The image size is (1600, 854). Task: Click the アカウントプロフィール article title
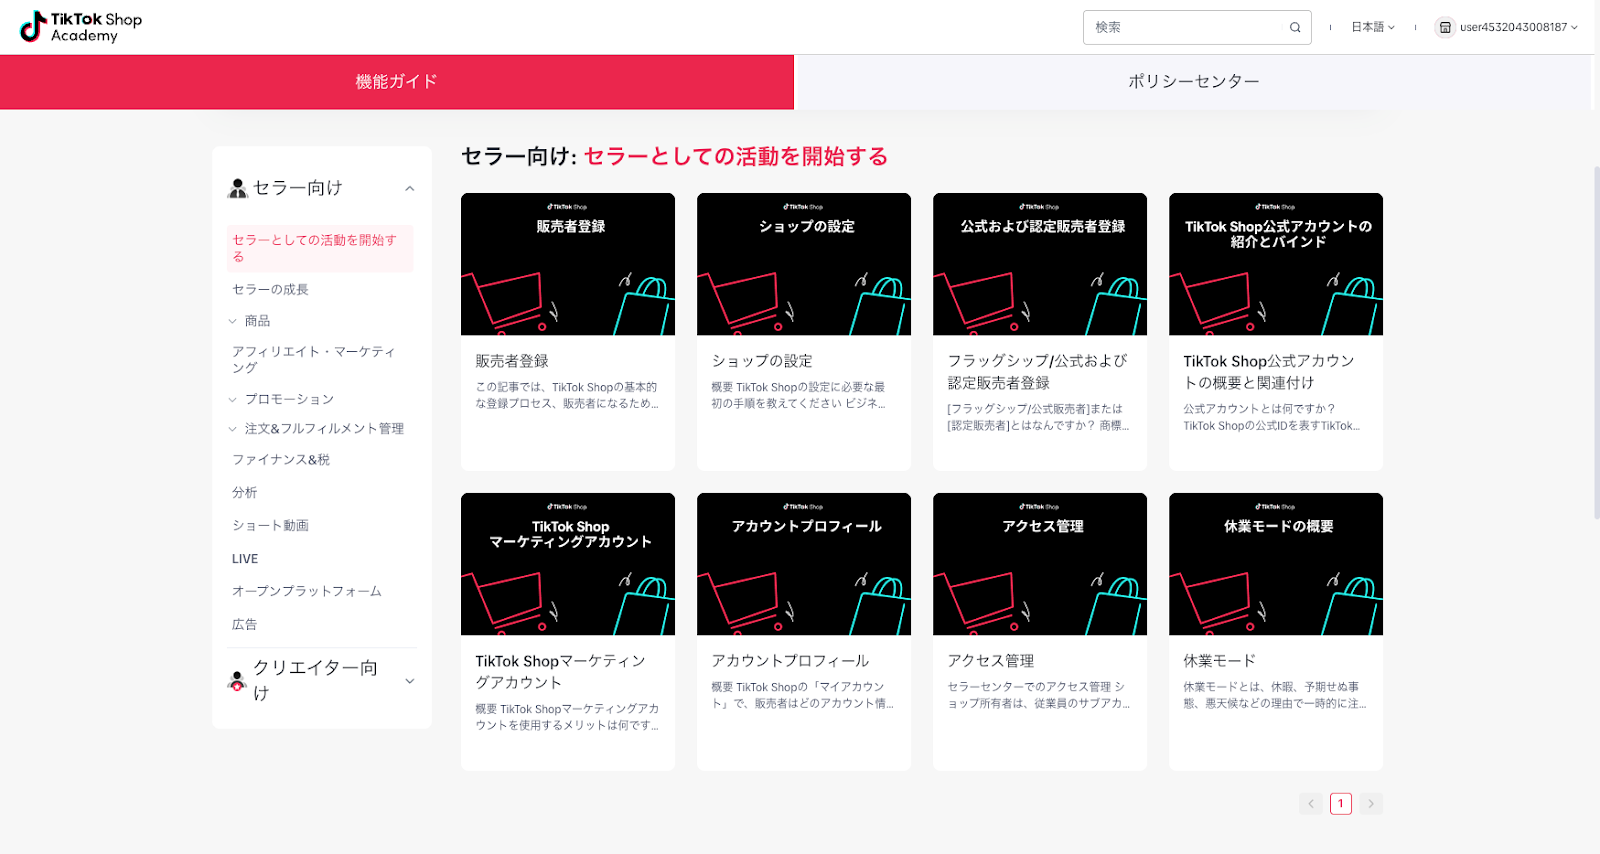[x=790, y=661]
